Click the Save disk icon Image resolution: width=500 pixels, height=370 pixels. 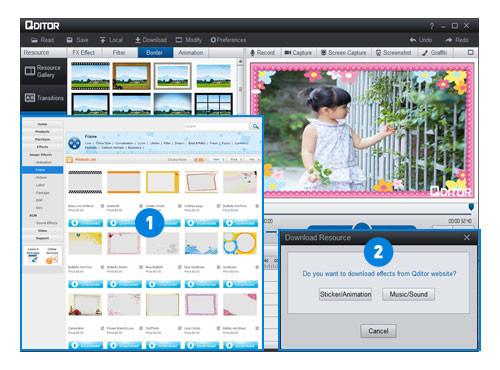click(69, 40)
